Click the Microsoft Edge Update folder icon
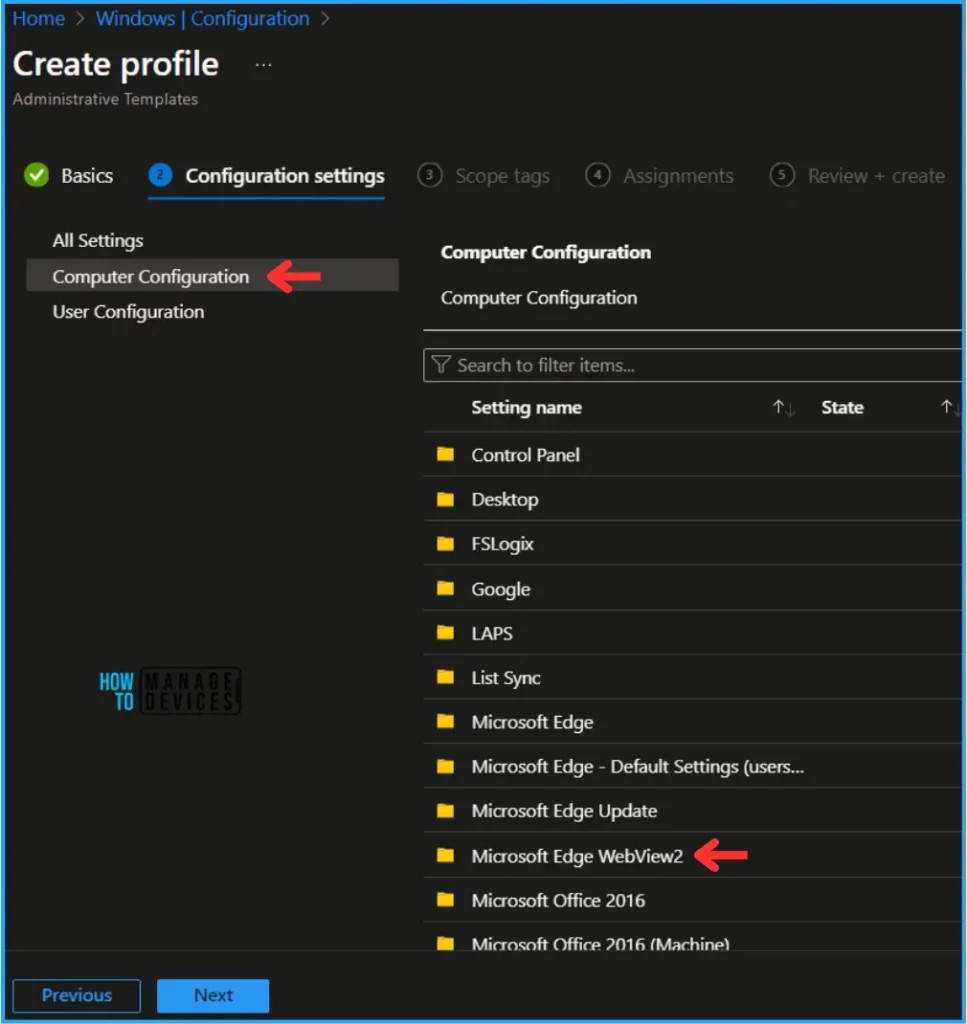This screenshot has width=967, height=1024. point(445,810)
